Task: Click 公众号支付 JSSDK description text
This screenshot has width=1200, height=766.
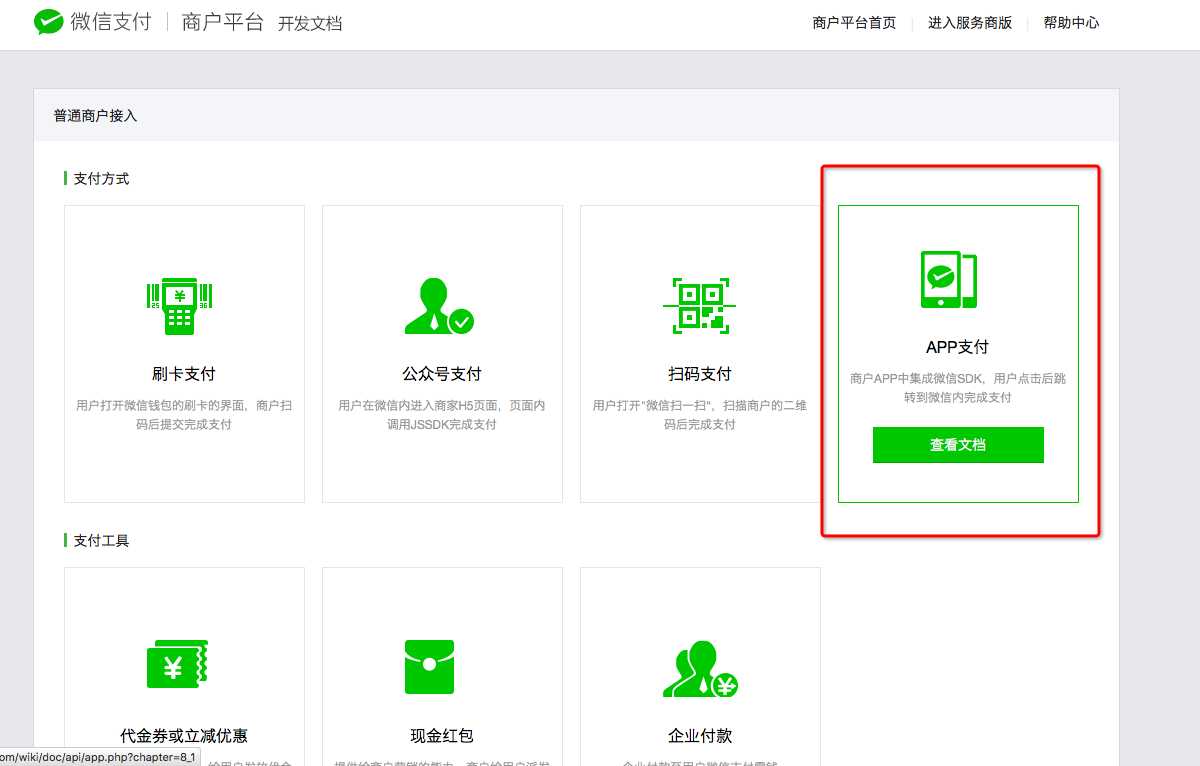Action: coord(442,415)
